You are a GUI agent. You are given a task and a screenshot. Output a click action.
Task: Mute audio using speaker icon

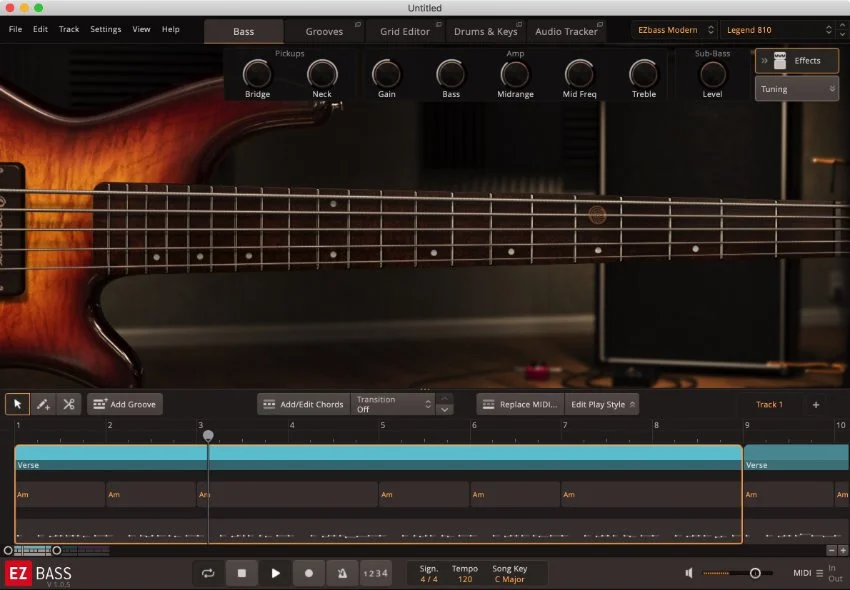point(689,573)
